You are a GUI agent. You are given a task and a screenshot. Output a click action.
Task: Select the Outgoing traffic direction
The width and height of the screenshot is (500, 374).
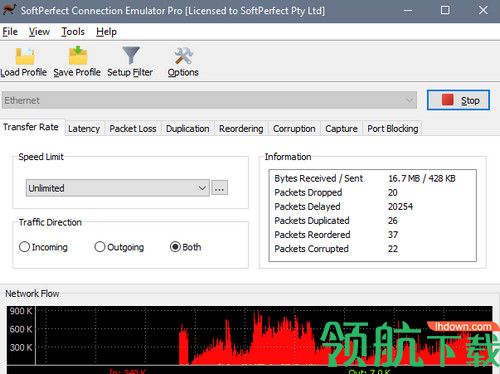[x=119, y=247]
